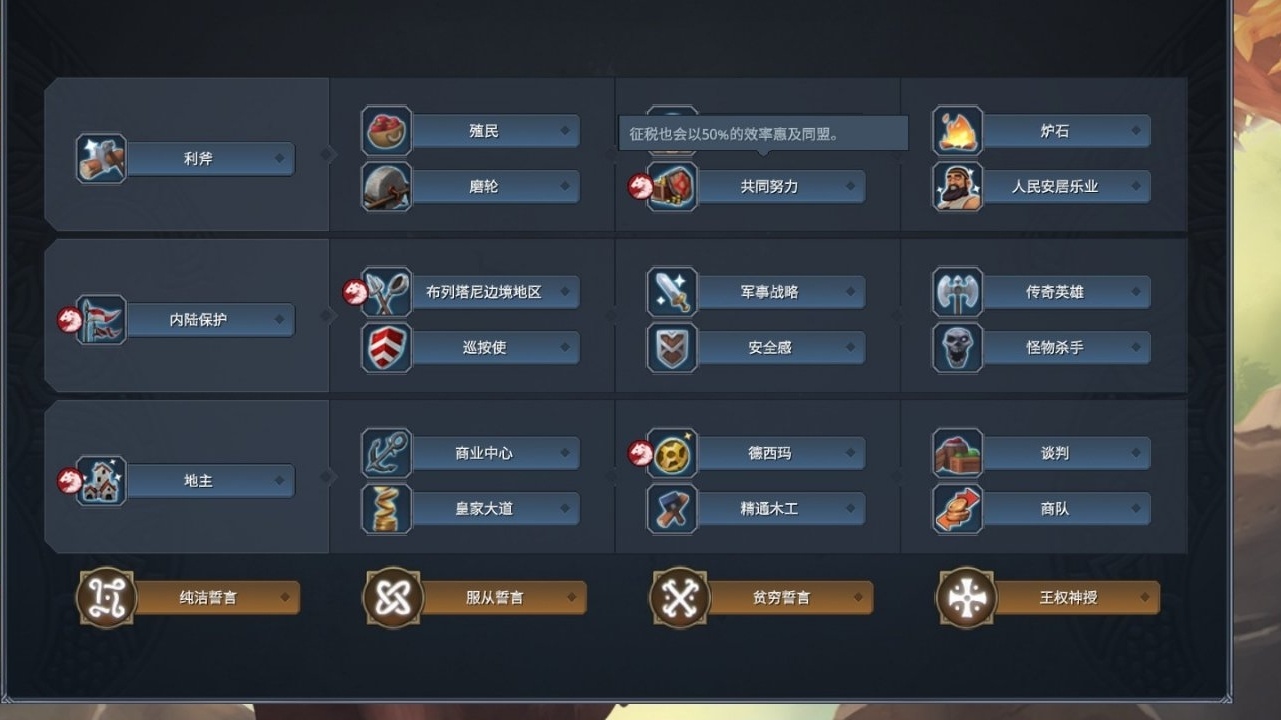Viewport: 1281px width, 720px height.
Task: Click the 怪物杀手 skull icon
Action: 958,347
